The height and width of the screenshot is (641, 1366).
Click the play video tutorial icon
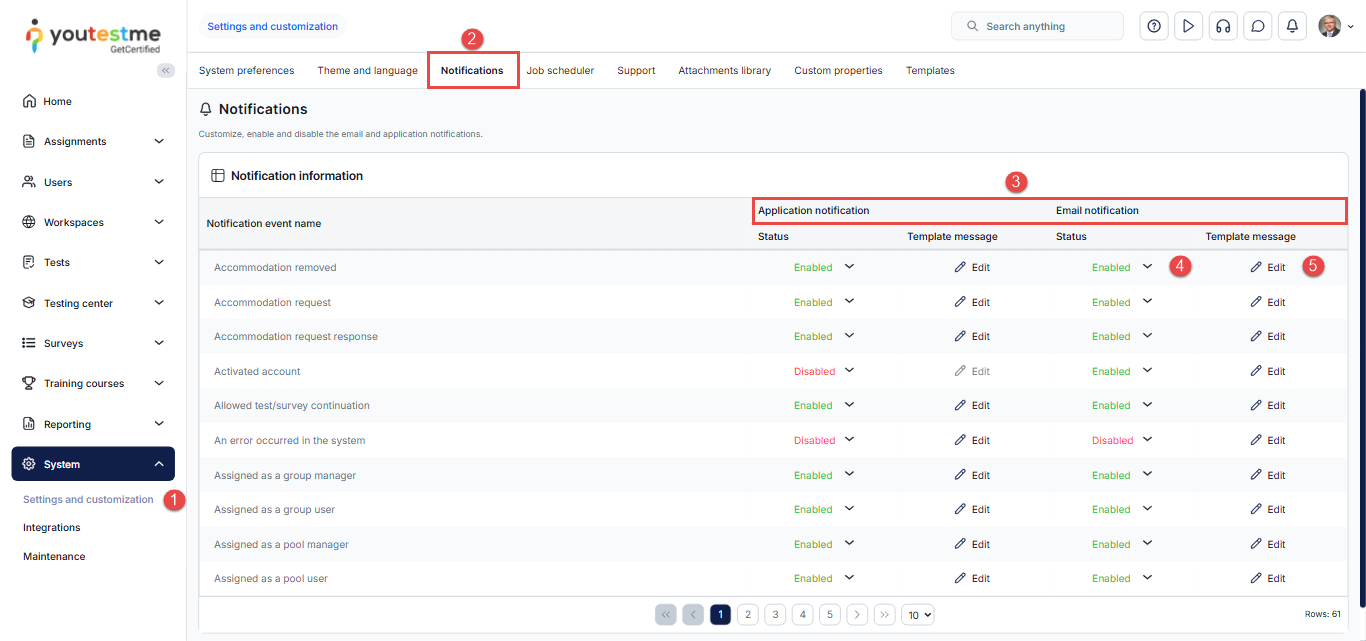1188,26
